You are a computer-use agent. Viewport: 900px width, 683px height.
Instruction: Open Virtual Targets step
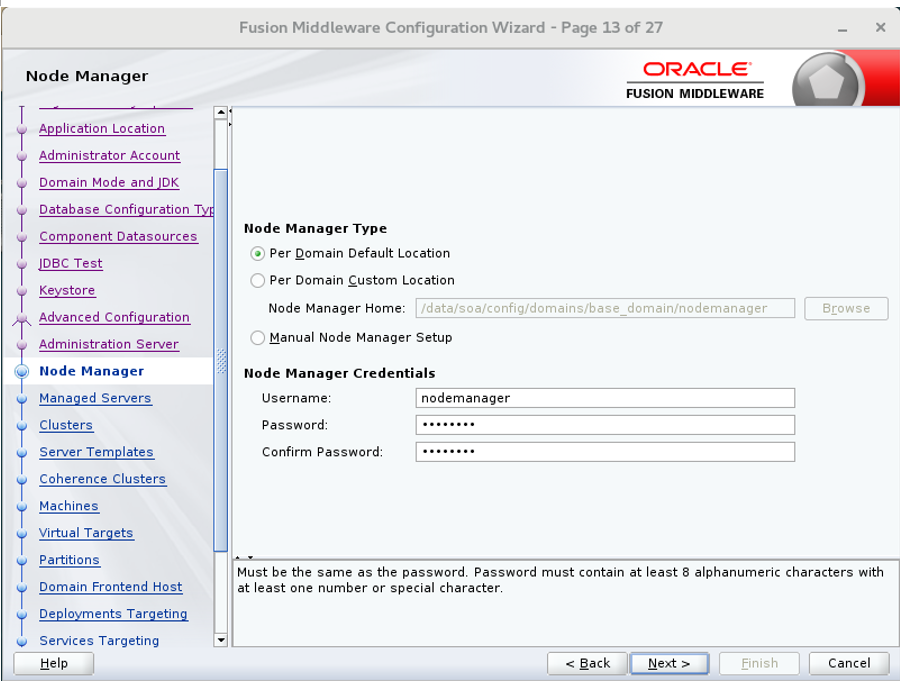(86, 533)
